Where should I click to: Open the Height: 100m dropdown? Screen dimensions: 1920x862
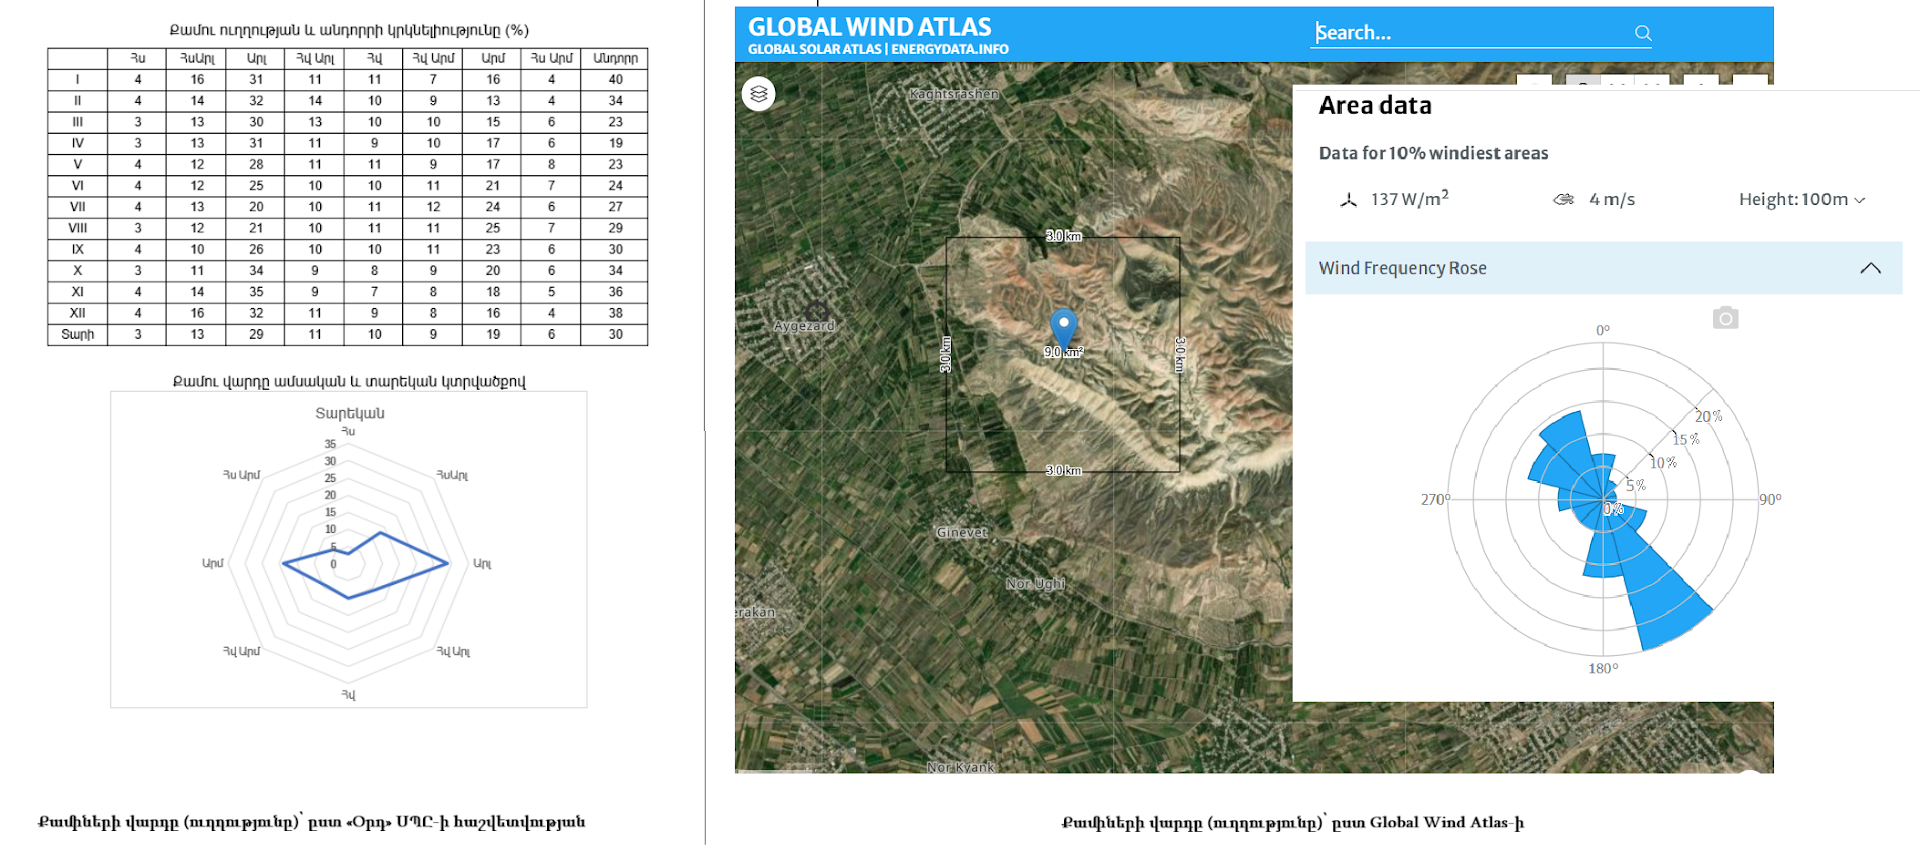(1801, 200)
